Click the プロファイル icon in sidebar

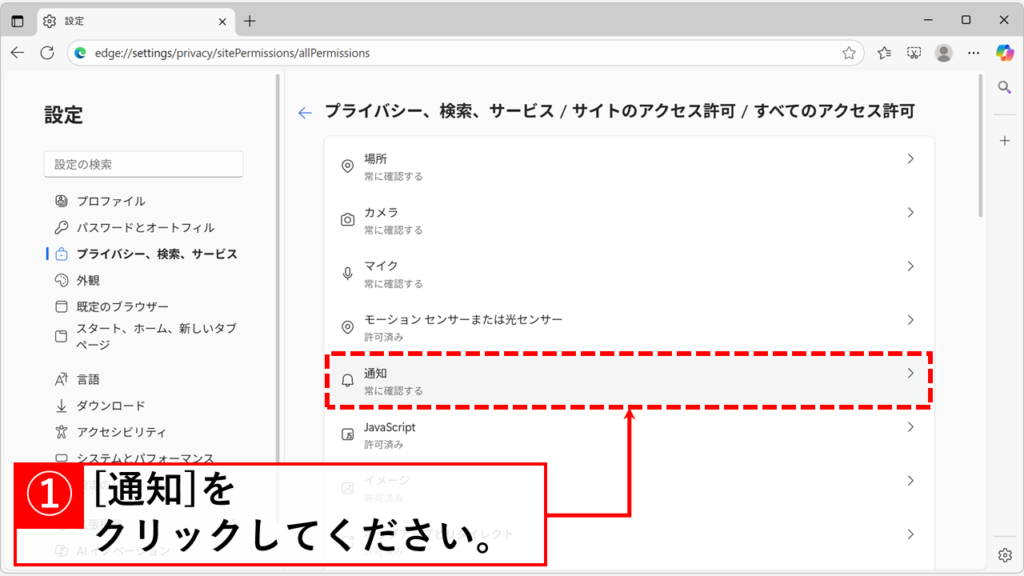pos(61,201)
